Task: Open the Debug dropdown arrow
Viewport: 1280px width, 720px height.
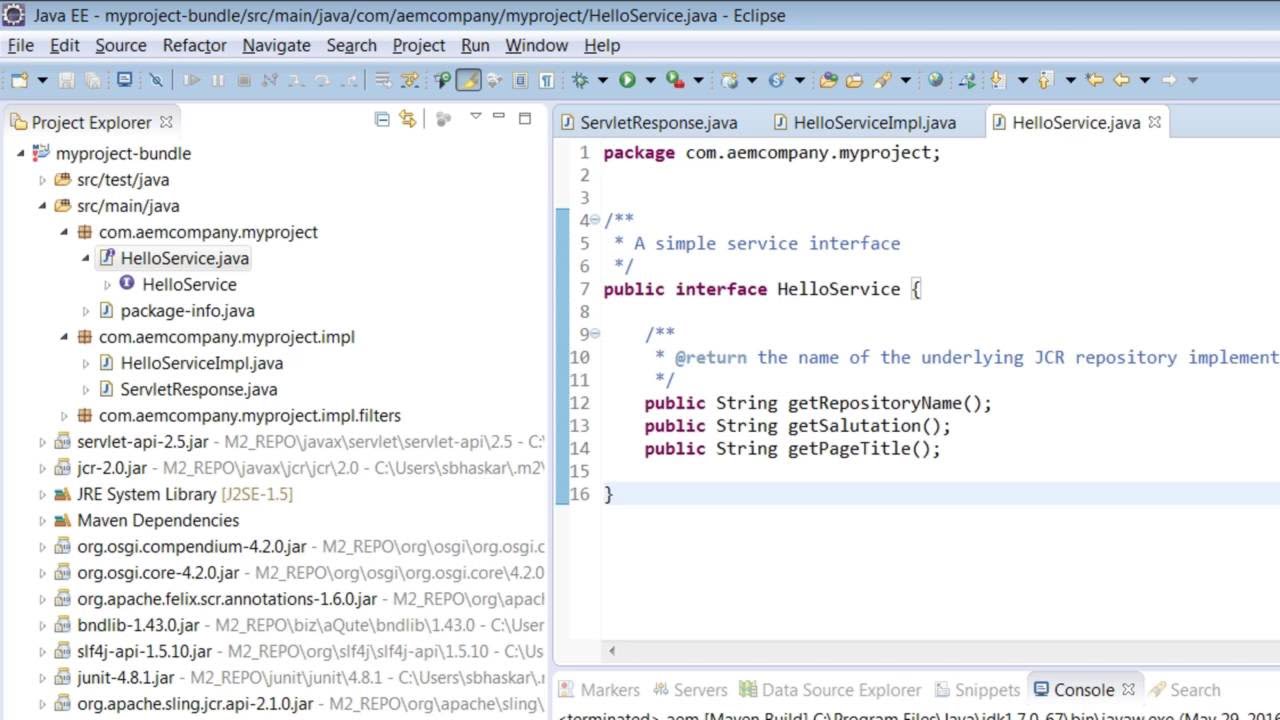Action: [602, 80]
